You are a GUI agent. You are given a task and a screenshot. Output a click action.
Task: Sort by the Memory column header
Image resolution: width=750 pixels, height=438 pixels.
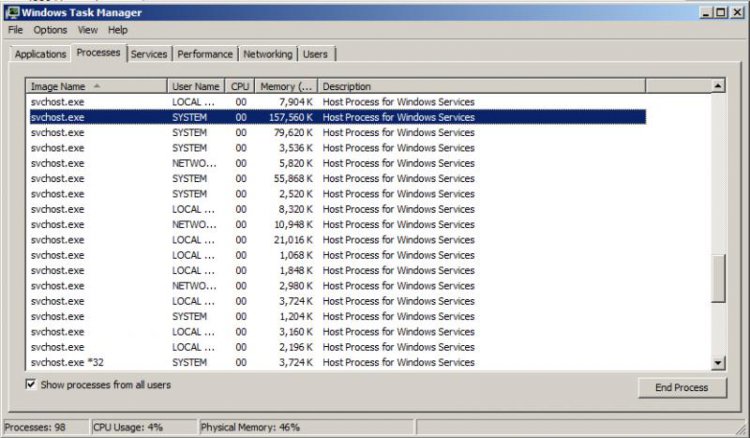point(286,87)
